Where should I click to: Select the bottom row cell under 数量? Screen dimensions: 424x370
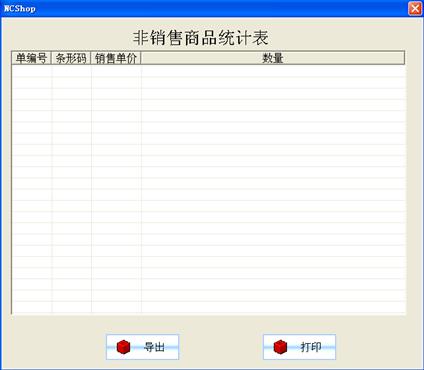point(273,307)
